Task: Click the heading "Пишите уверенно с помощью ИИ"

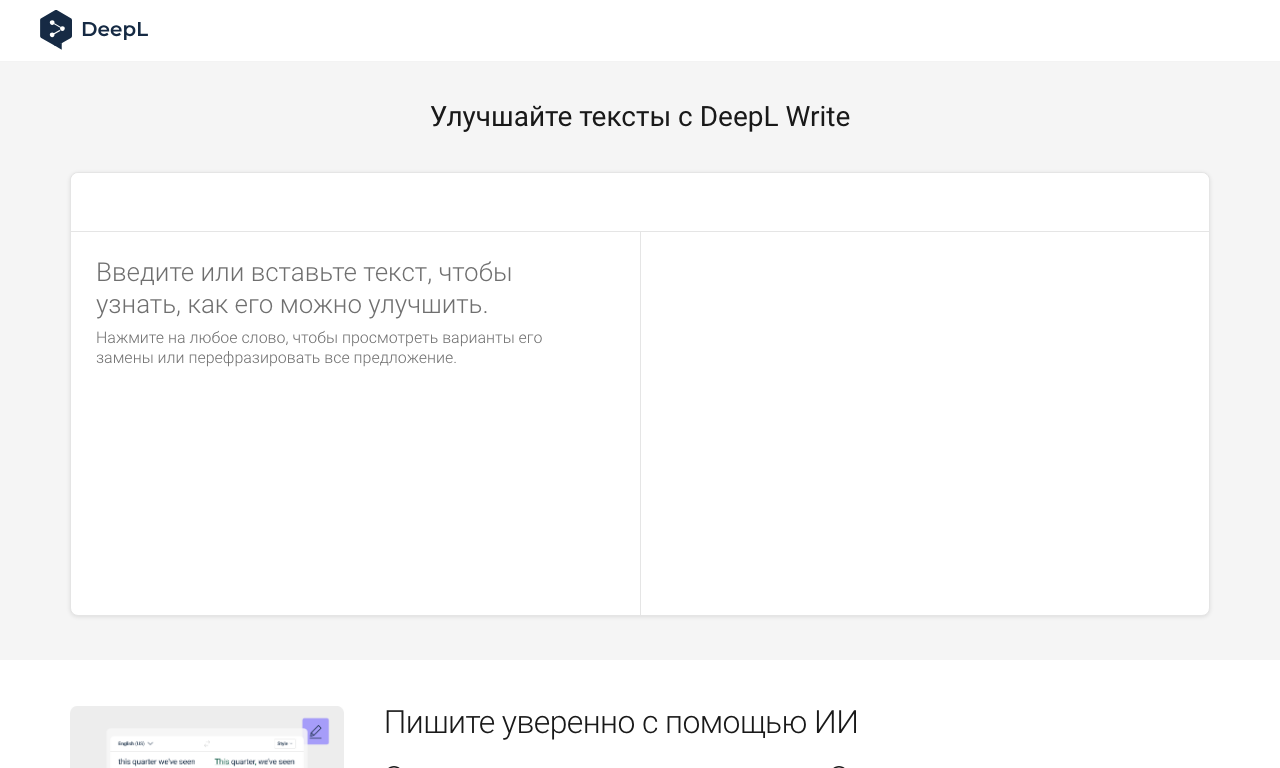Action: 621,722
